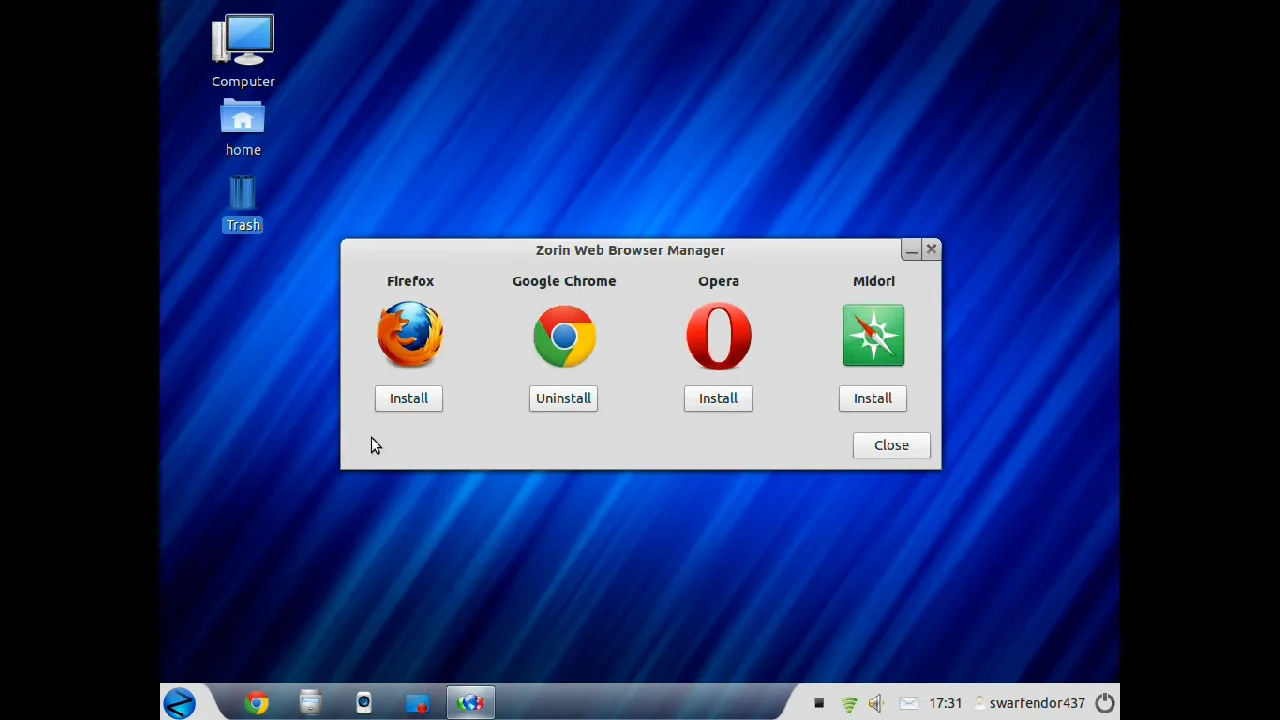Install Midori browser

(873, 398)
